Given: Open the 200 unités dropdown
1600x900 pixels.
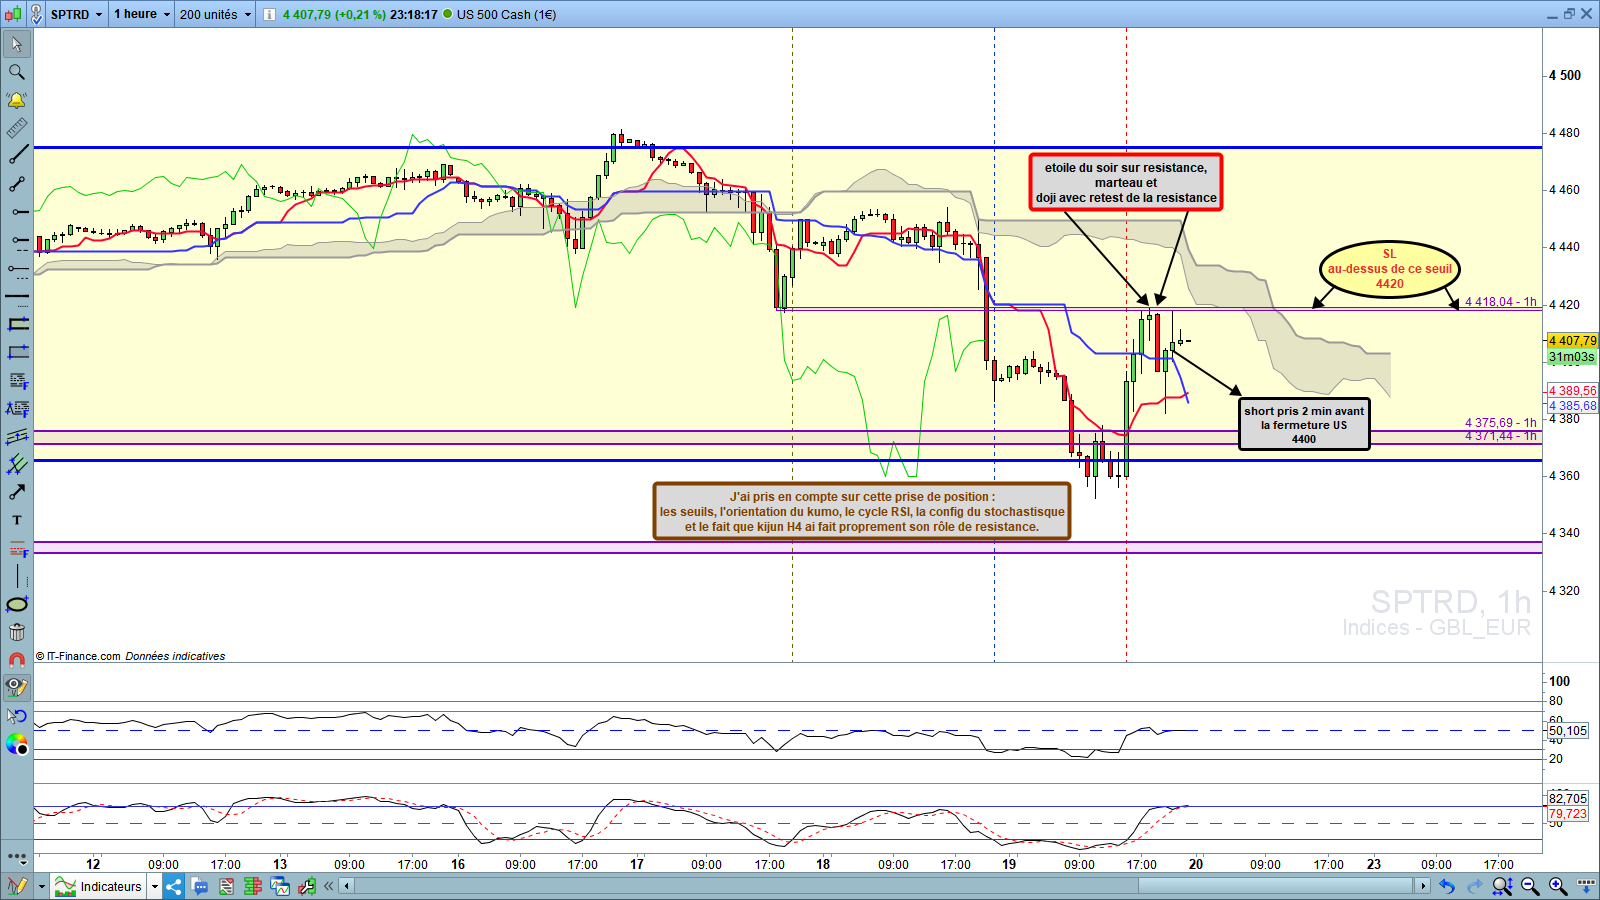Looking at the screenshot, I should click(215, 14).
